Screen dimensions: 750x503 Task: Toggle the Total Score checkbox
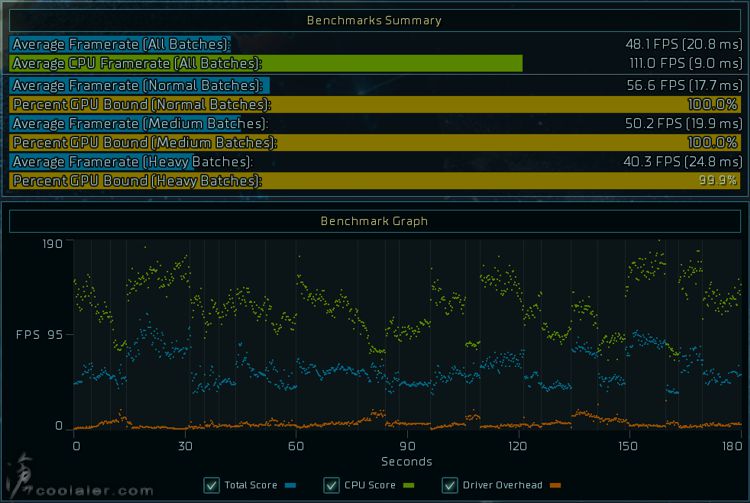(x=211, y=485)
